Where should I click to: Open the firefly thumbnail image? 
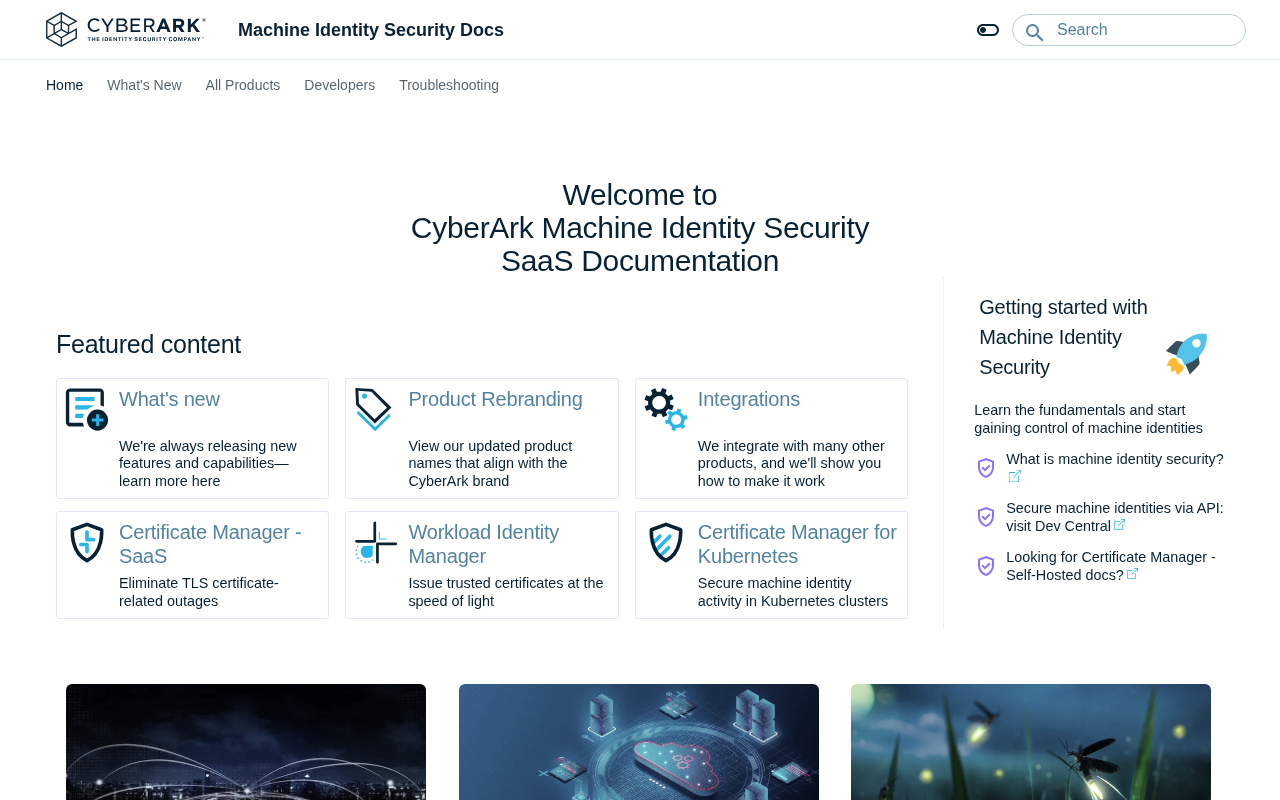[1031, 742]
